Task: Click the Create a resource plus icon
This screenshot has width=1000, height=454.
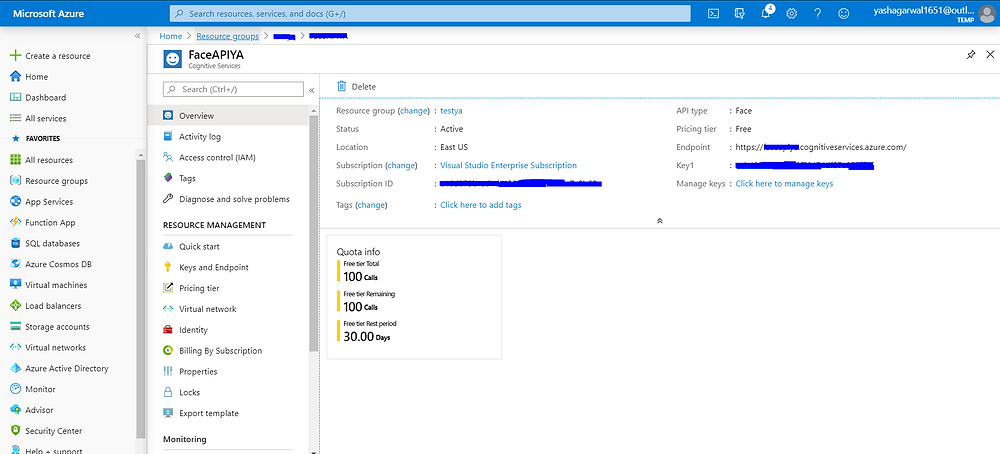Action: tap(16, 55)
